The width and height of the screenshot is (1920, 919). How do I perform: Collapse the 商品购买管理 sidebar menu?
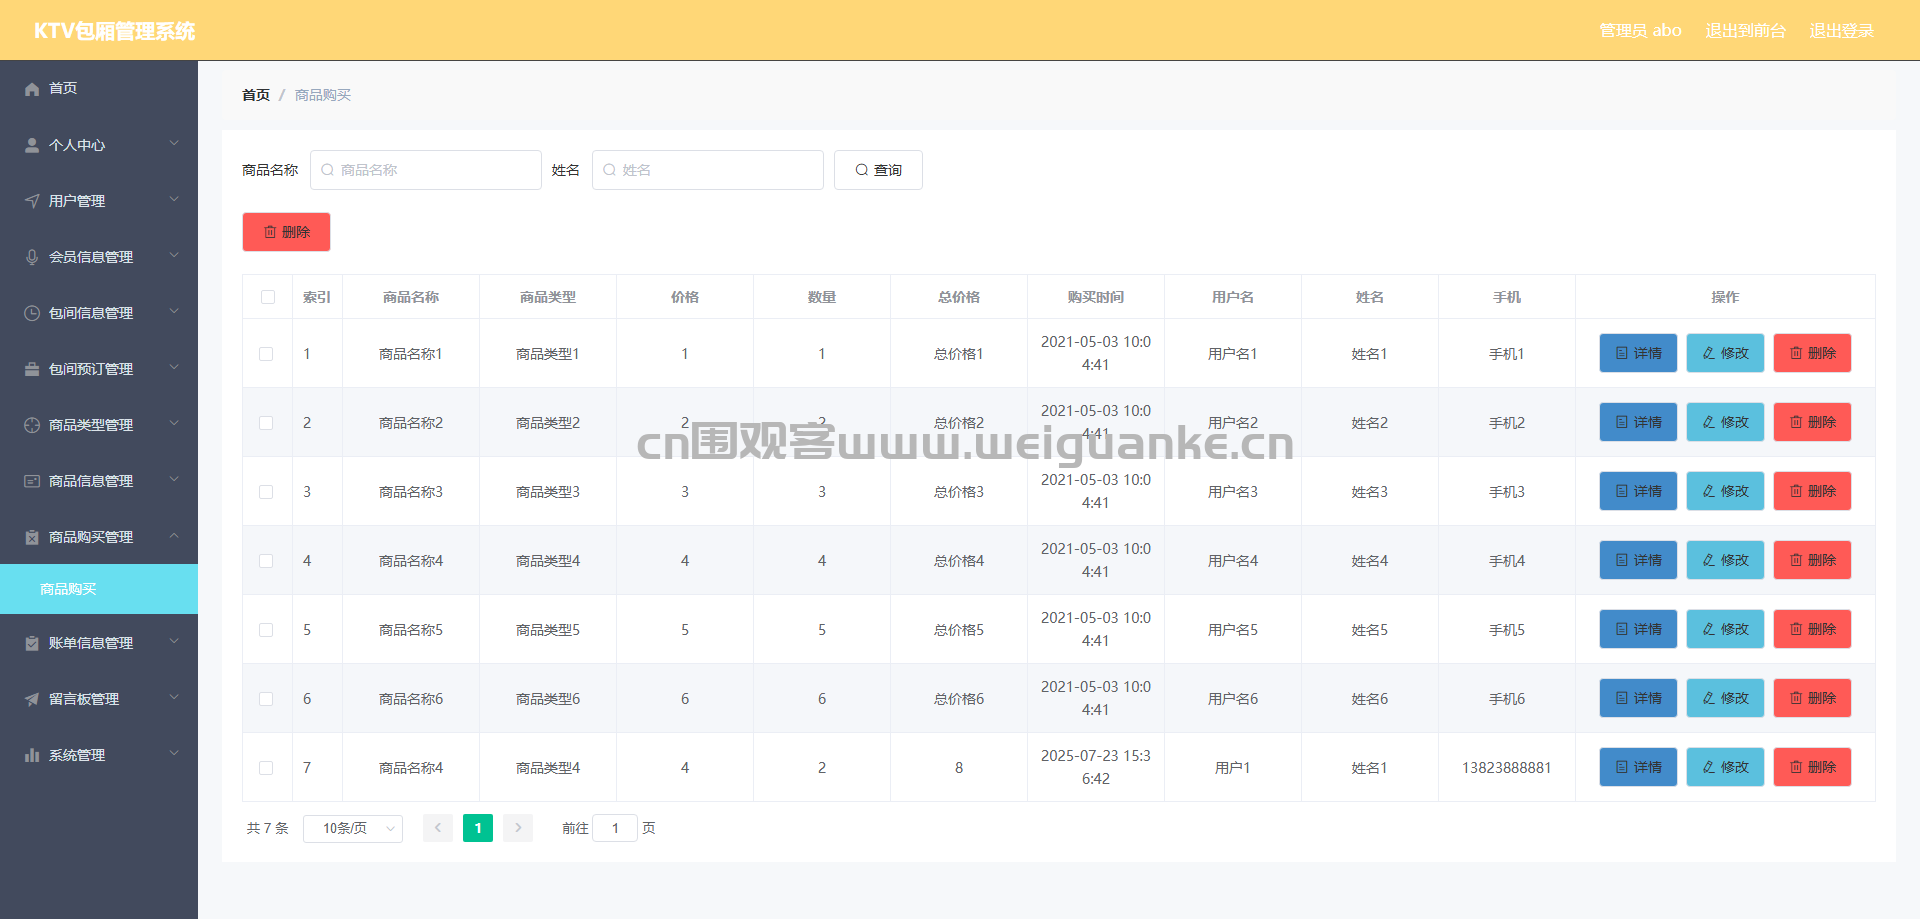pos(99,537)
